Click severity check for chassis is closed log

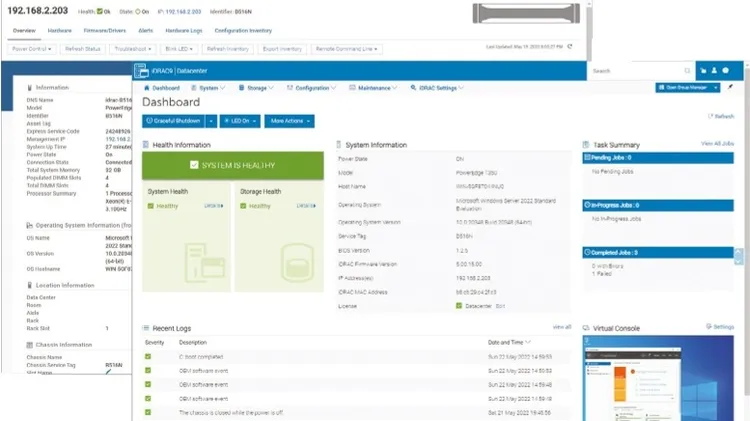[148, 412]
